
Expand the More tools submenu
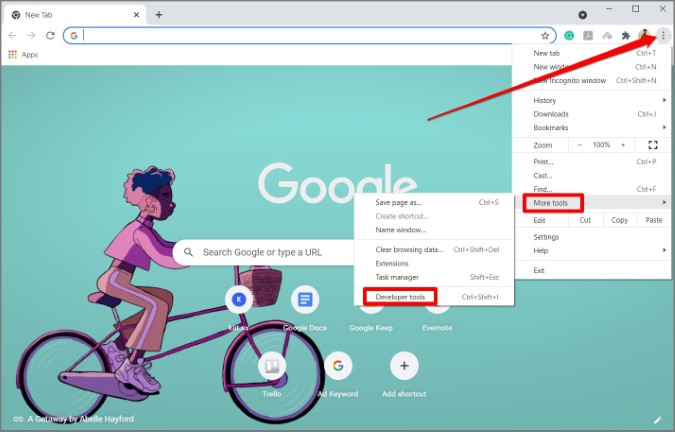(x=592, y=203)
